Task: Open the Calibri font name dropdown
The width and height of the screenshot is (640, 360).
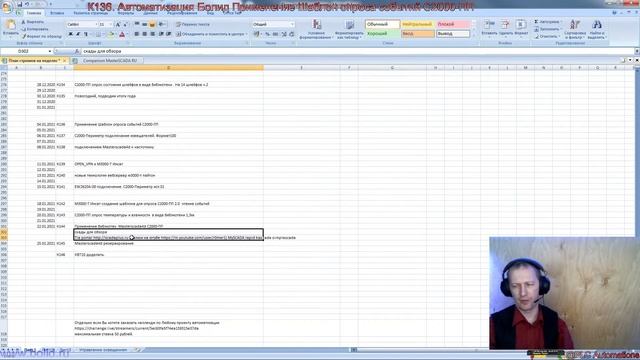Action: point(96,24)
